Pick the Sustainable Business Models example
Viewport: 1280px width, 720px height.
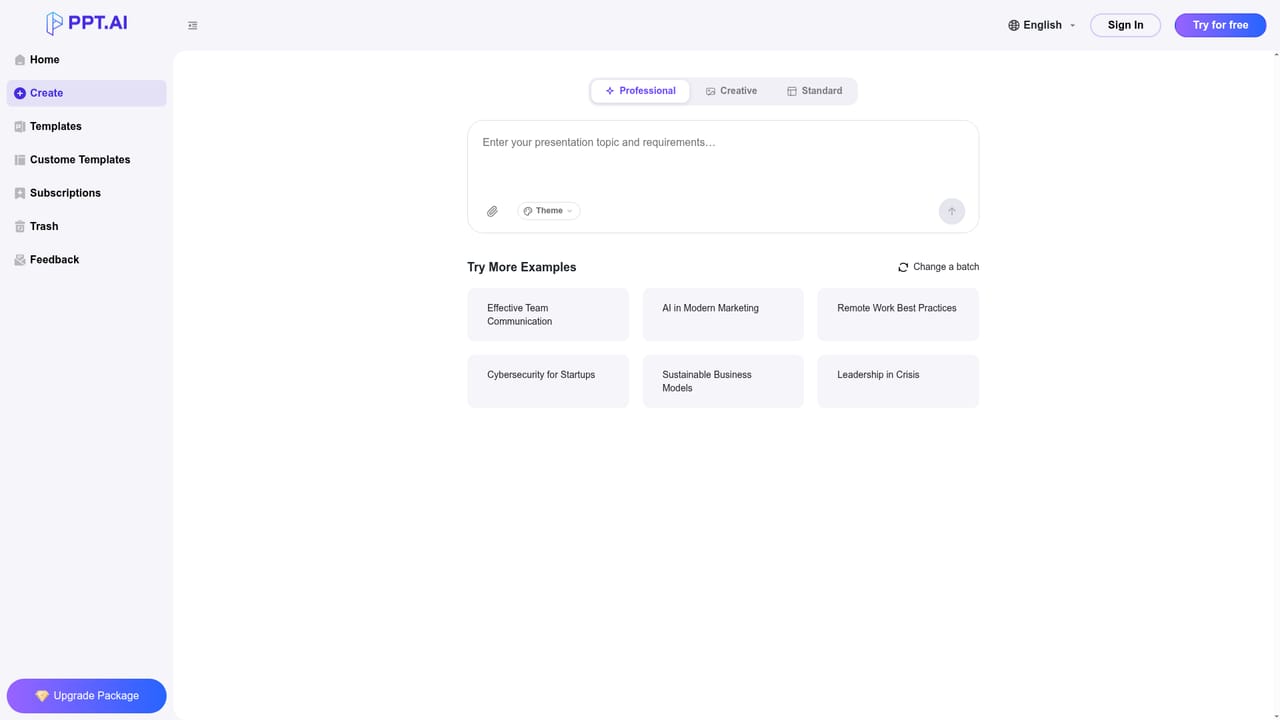click(x=723, y=381)
